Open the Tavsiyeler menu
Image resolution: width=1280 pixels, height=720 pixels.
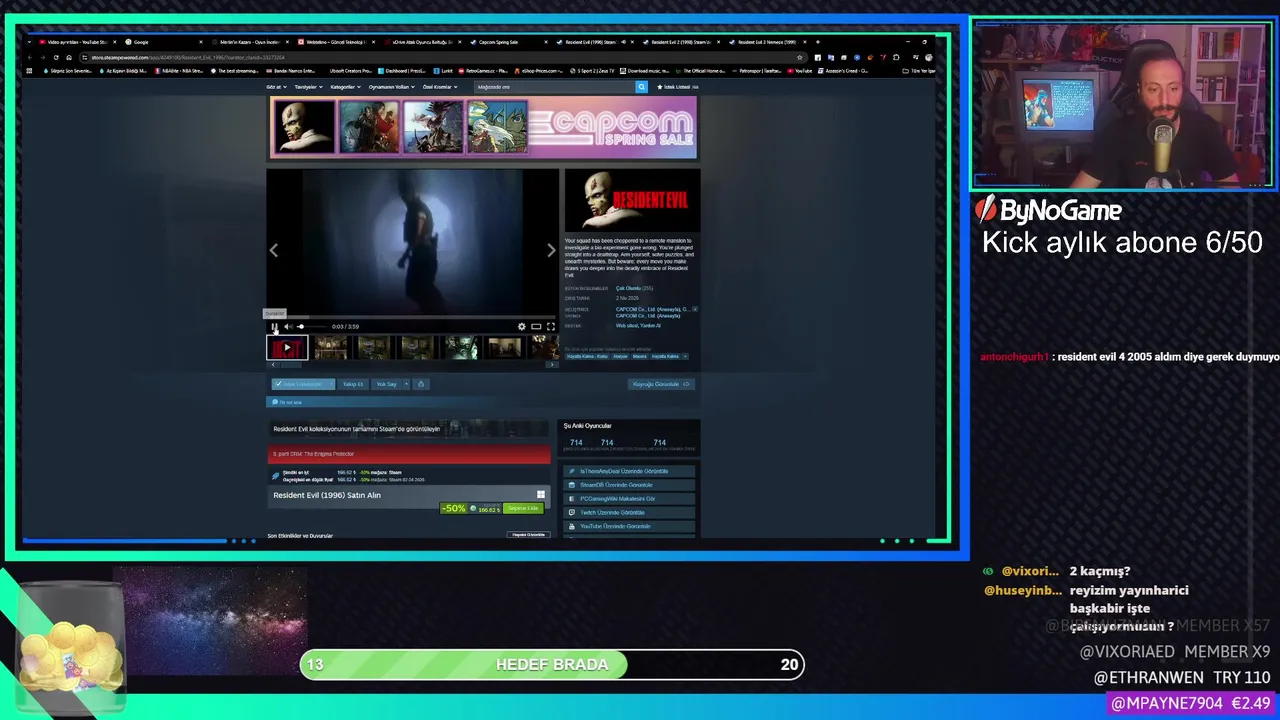pos(308,87)
